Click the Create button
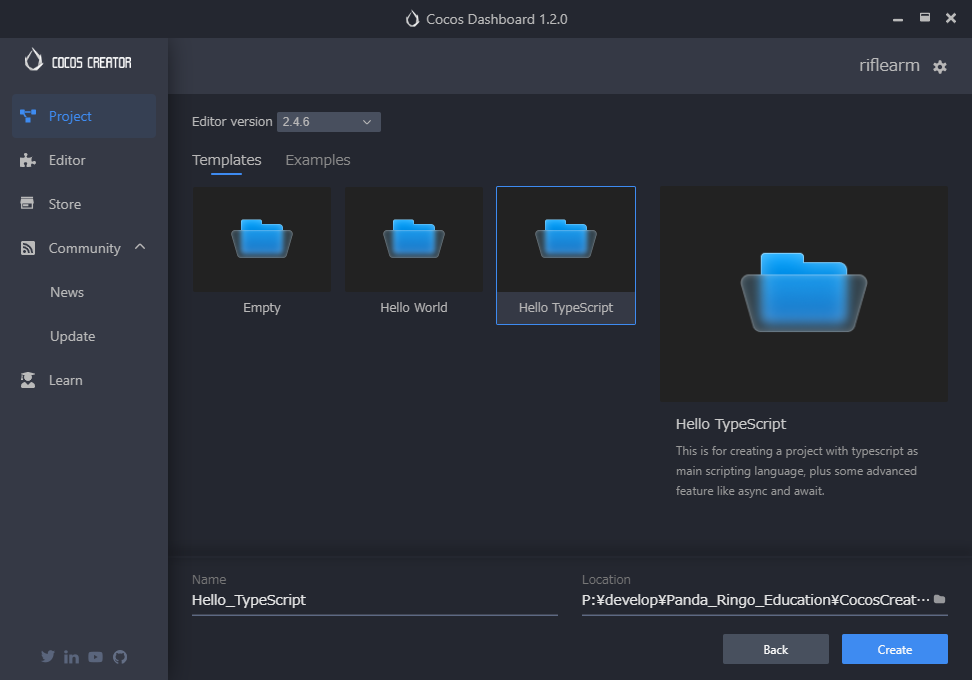 (x=895, y=649)
